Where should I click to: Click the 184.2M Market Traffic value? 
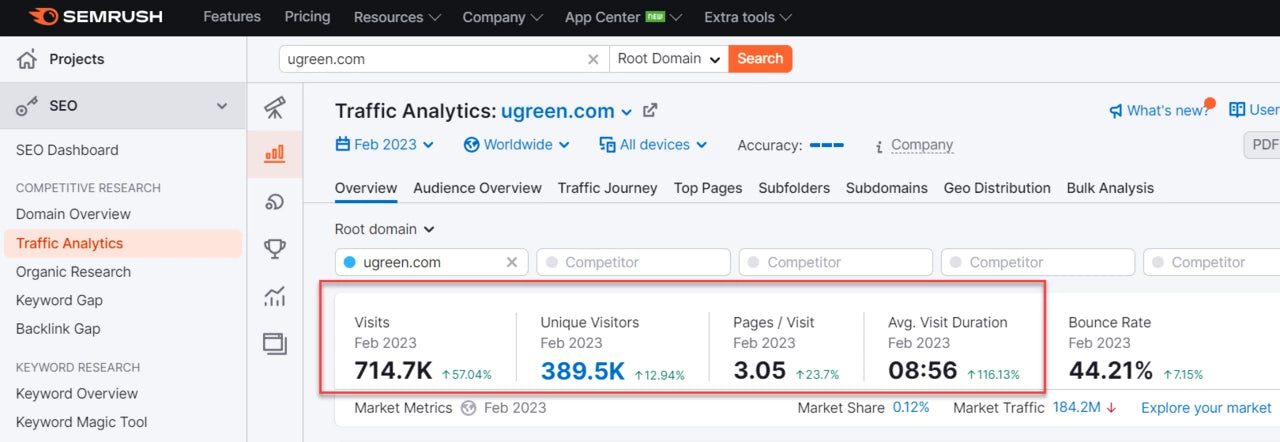coord(1076,408)
